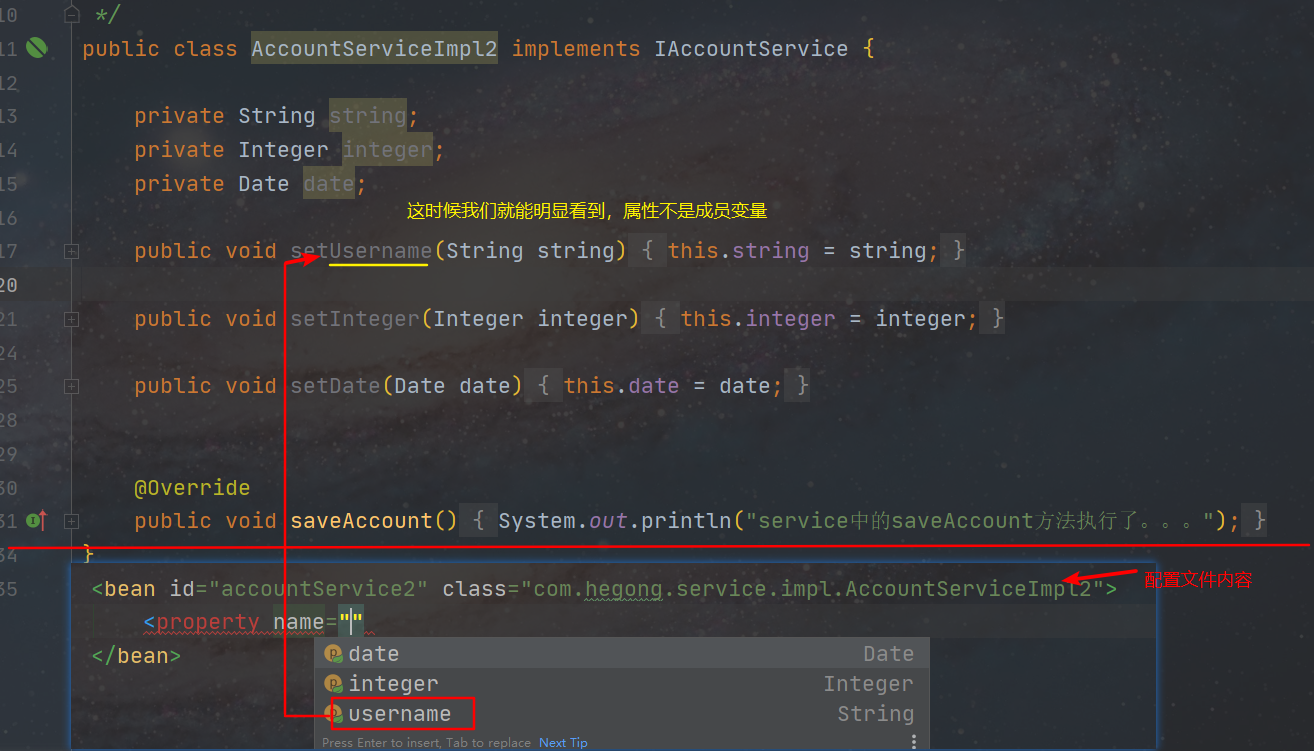Click the @Override annotation
This screenshot has width=1314, height=751.
(x=193, y=488)
